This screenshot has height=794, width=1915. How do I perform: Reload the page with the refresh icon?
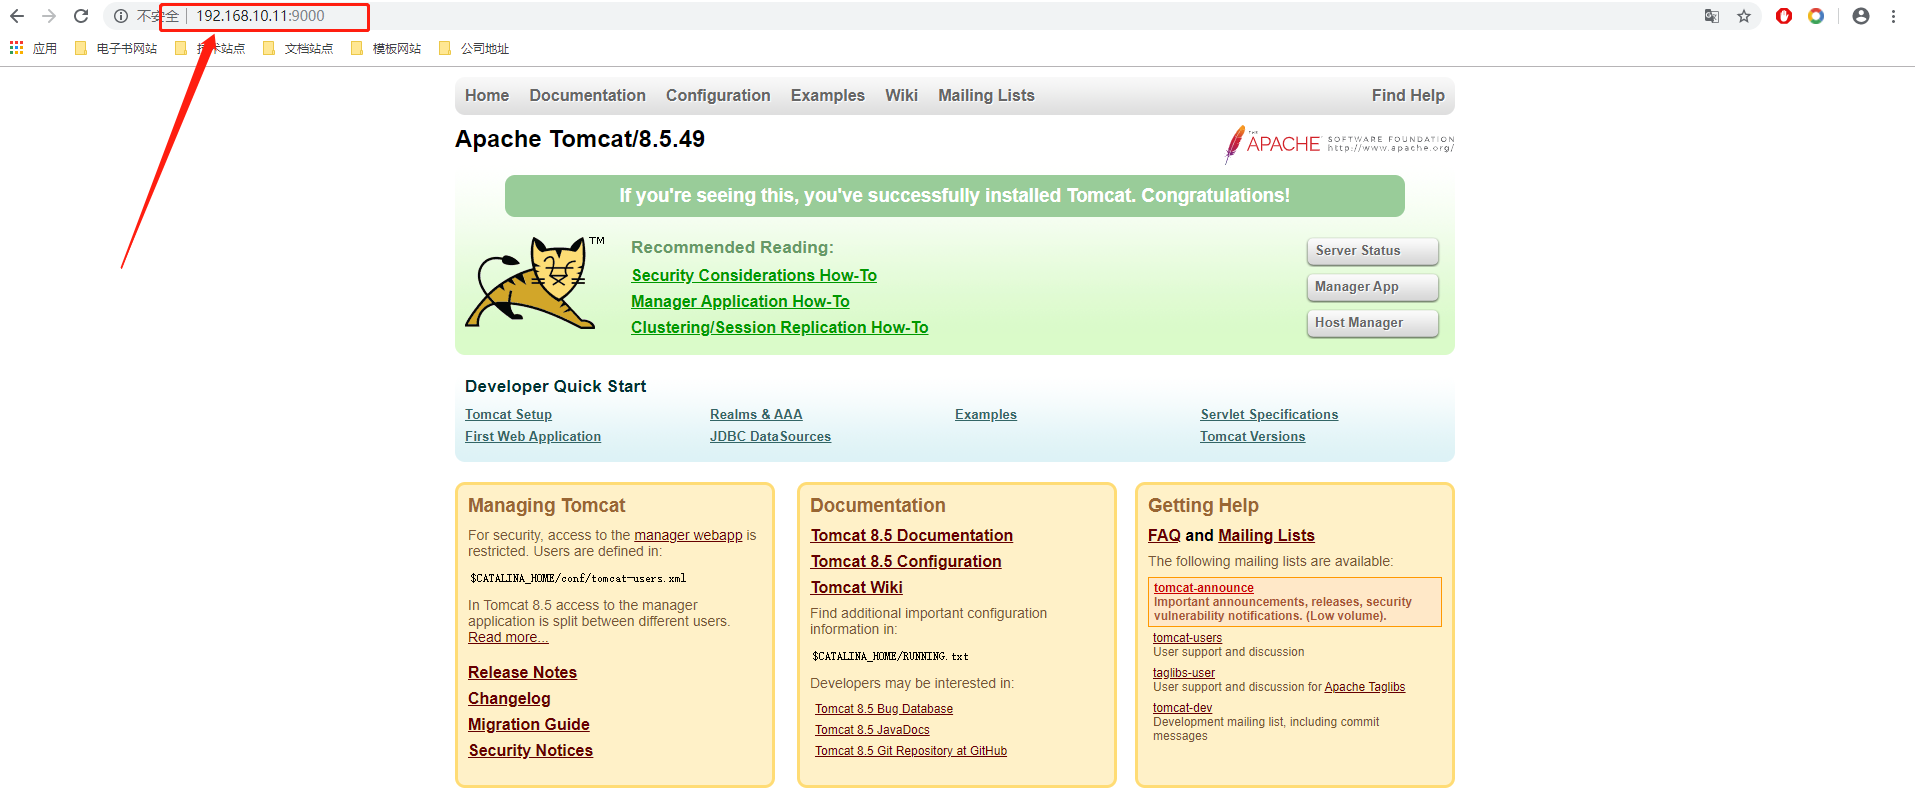click(81, 16)
